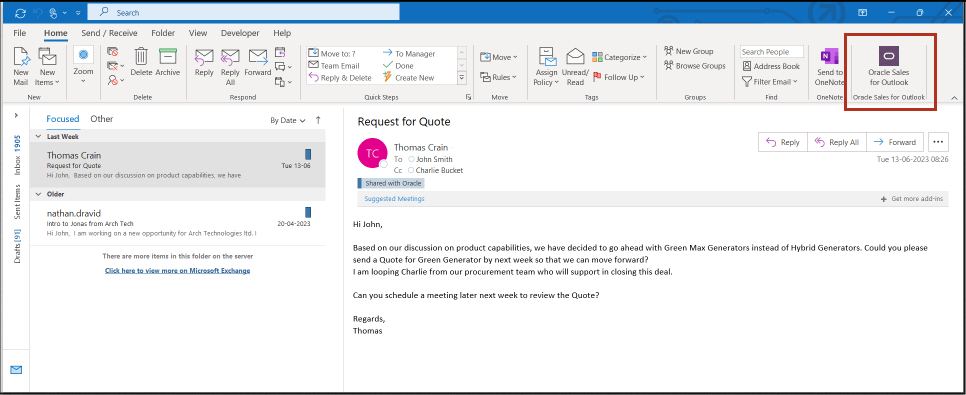Open the Follow Up dropdown
The image size is (966, 395).
click(x=618, y=77)
